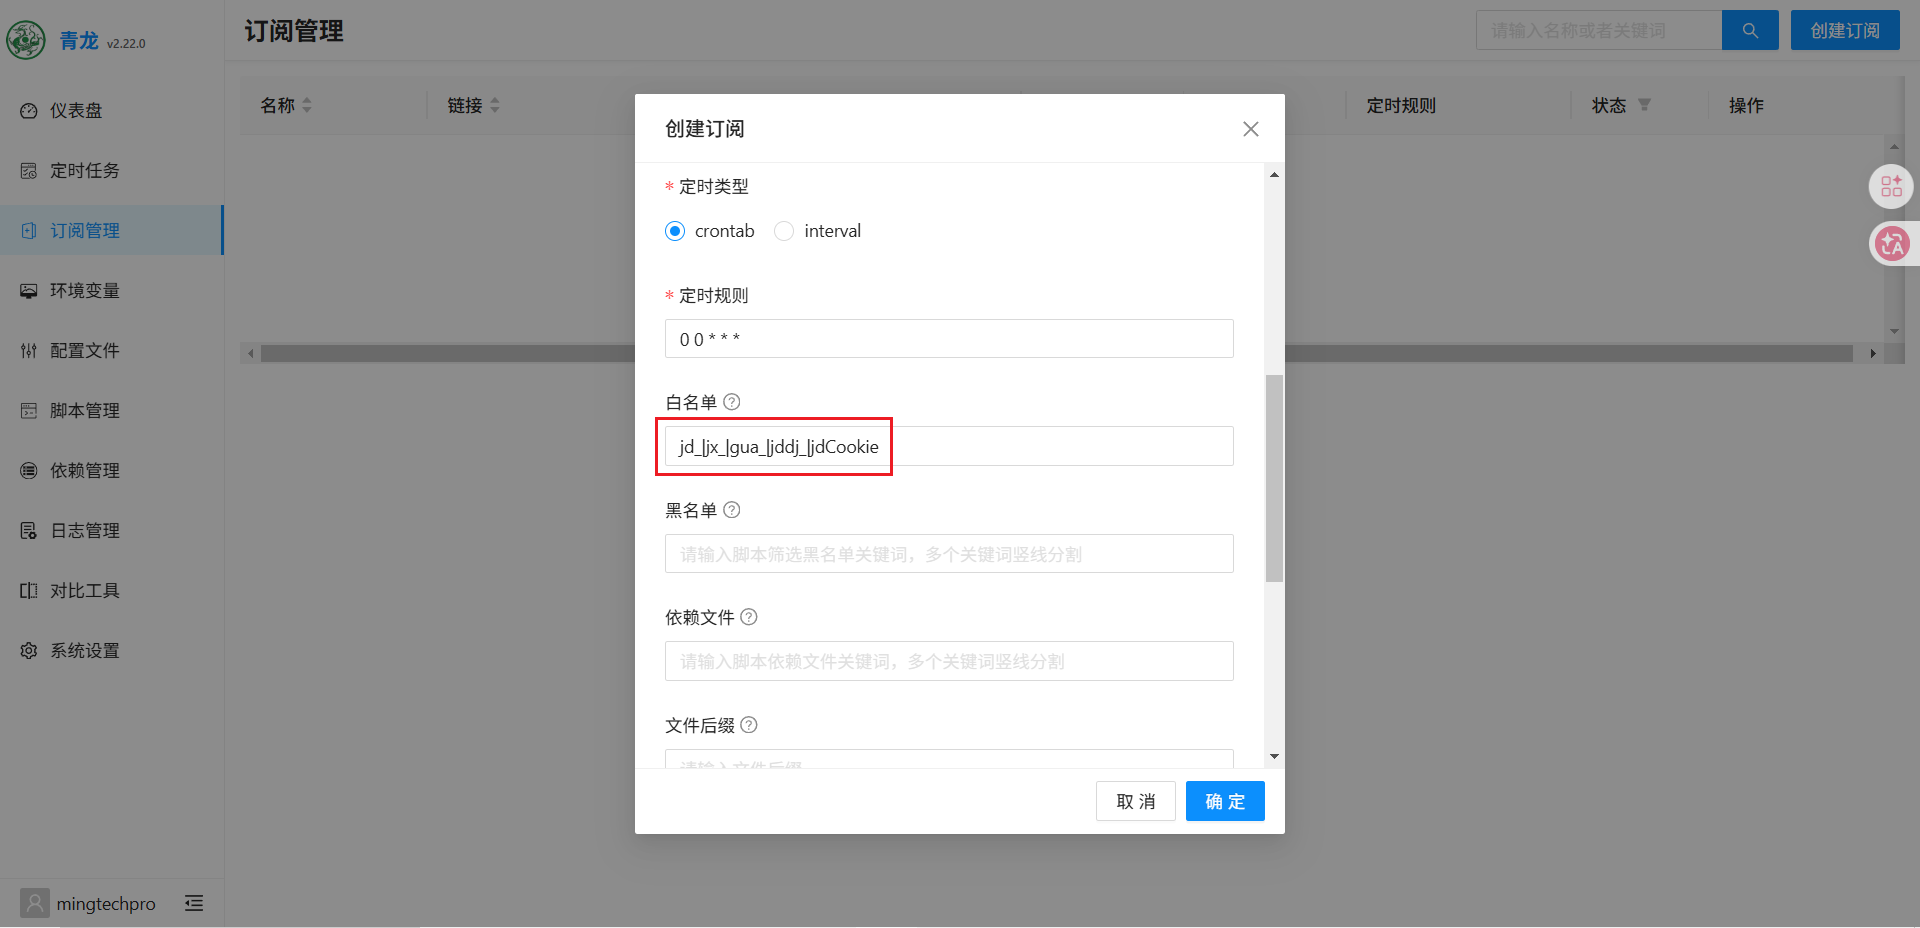This screenshot has height=928, width=1920.
Task: Click the table horizontal scrollbar left arrow
Action: (250, 353)
